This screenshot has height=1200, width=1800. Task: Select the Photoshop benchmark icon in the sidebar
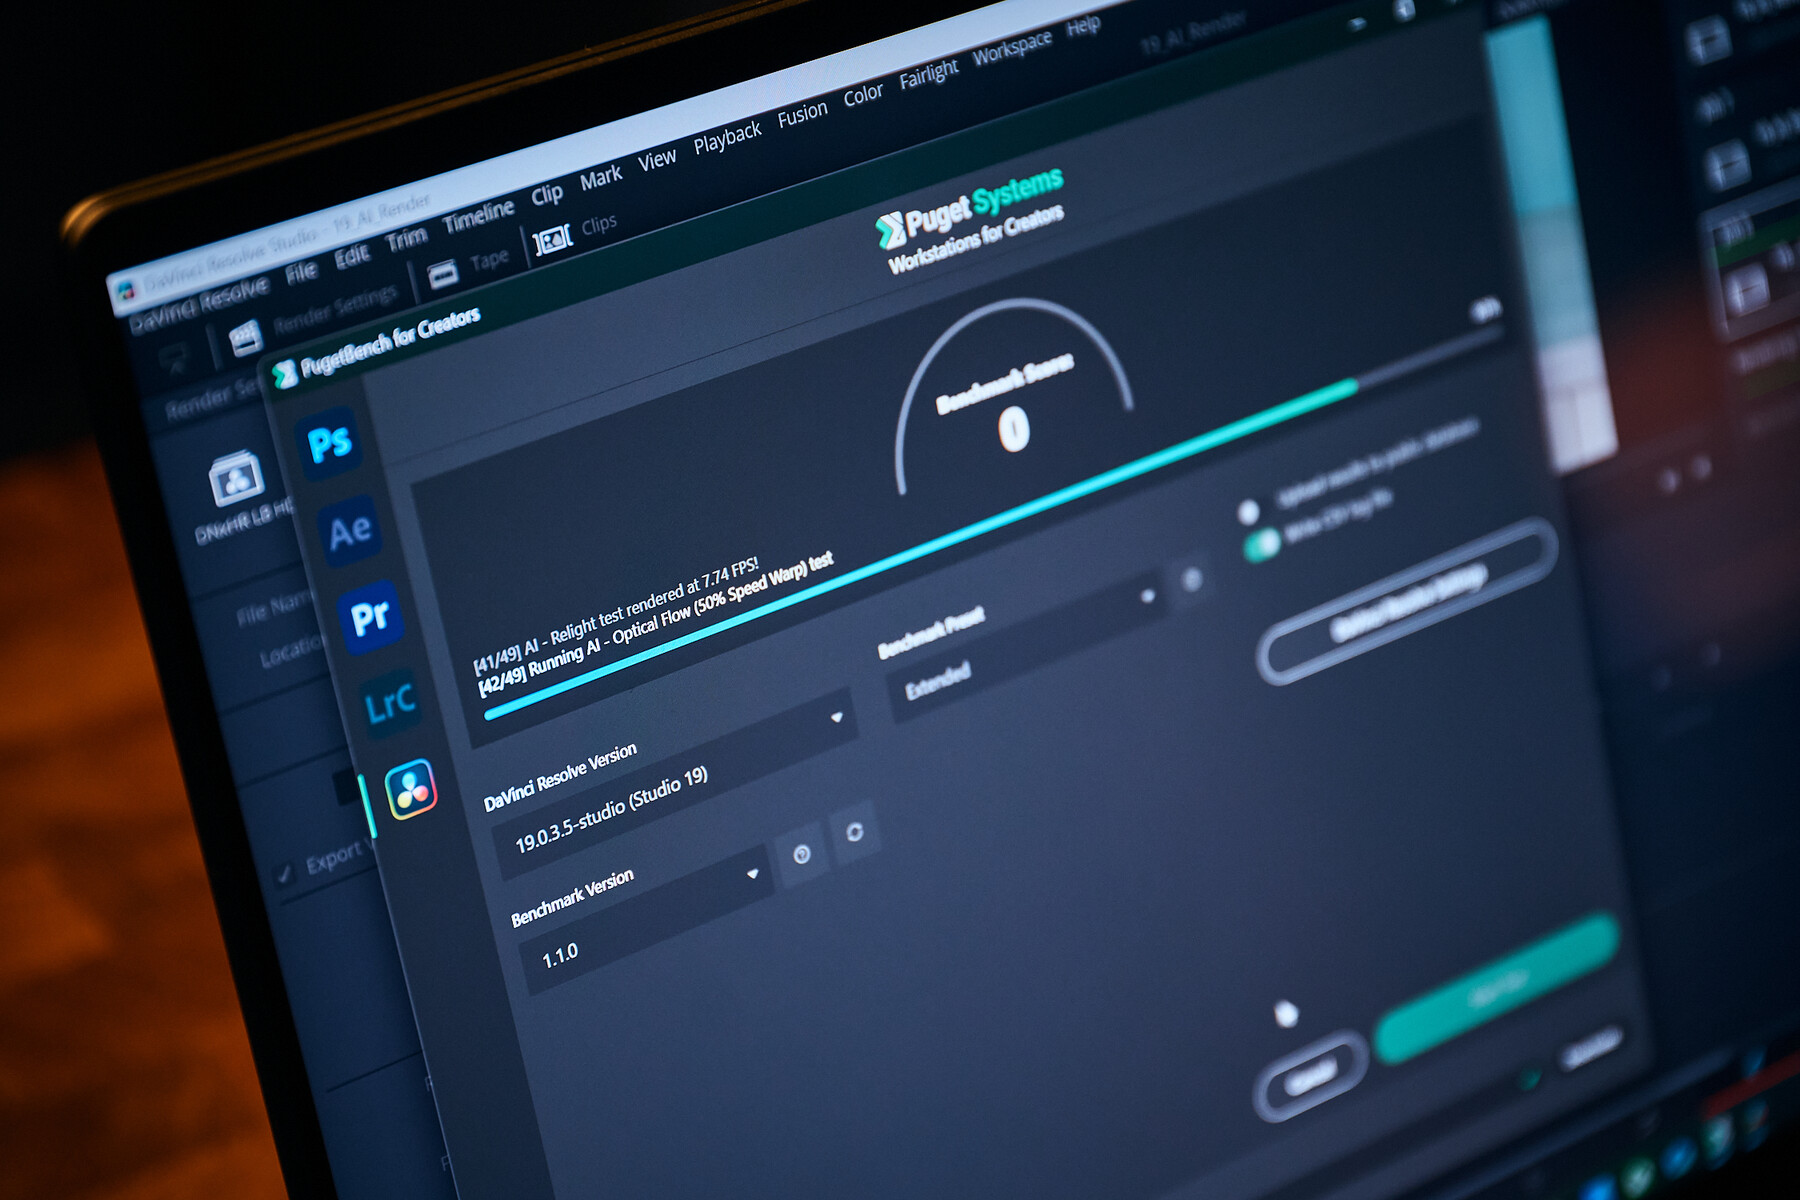[329, 442]
